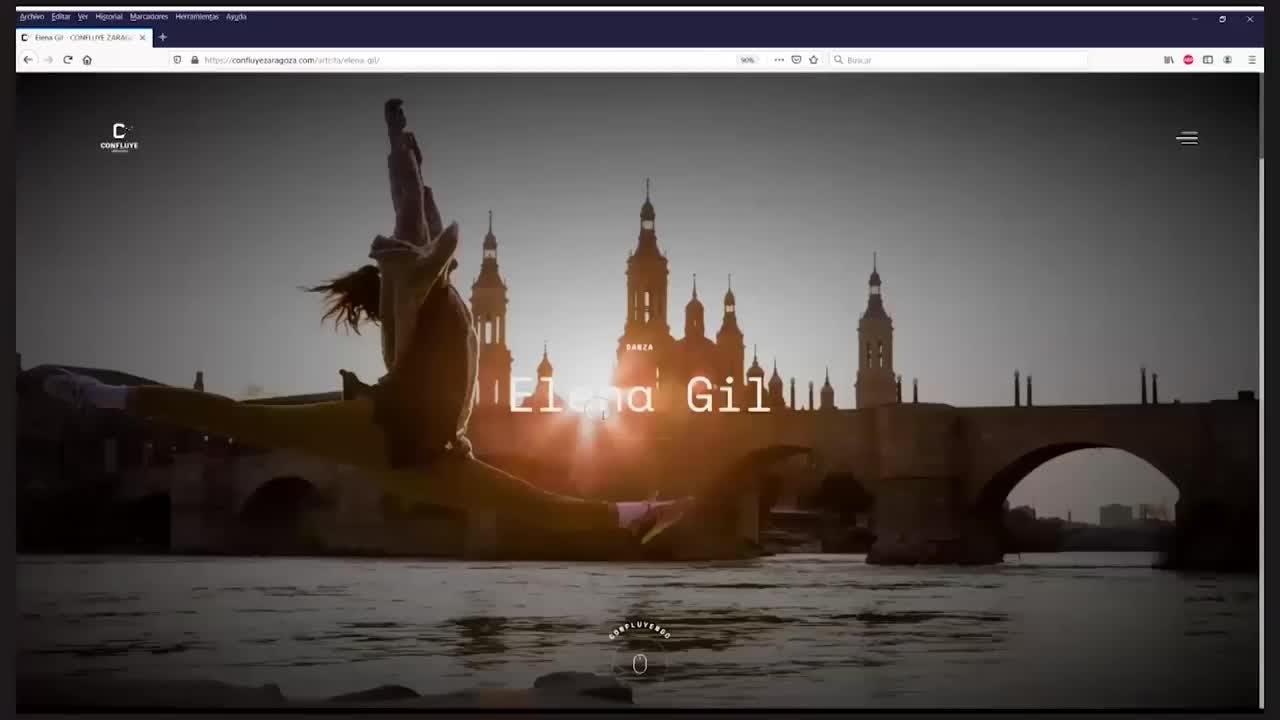This screenshot has width=1280, height=720.
Task: Open the browser library
Action: (x=1168, y=60)
